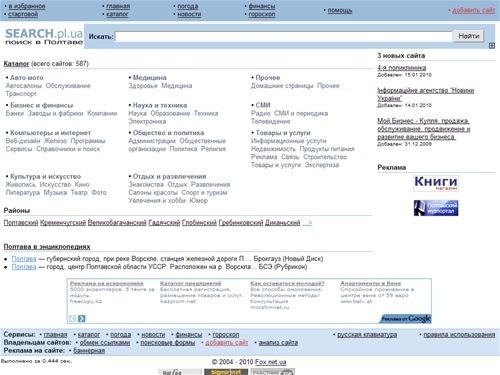Open the Электроника subcategory
Image resolution: width=500 pixels, height=375 pixels.
(x=147, y=121)
